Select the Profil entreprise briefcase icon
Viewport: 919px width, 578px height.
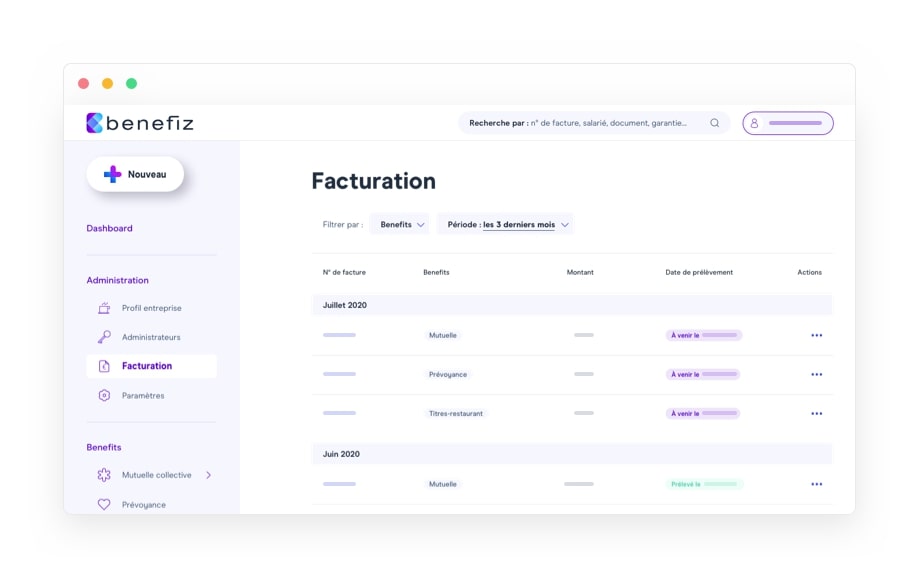coord(104,308)
